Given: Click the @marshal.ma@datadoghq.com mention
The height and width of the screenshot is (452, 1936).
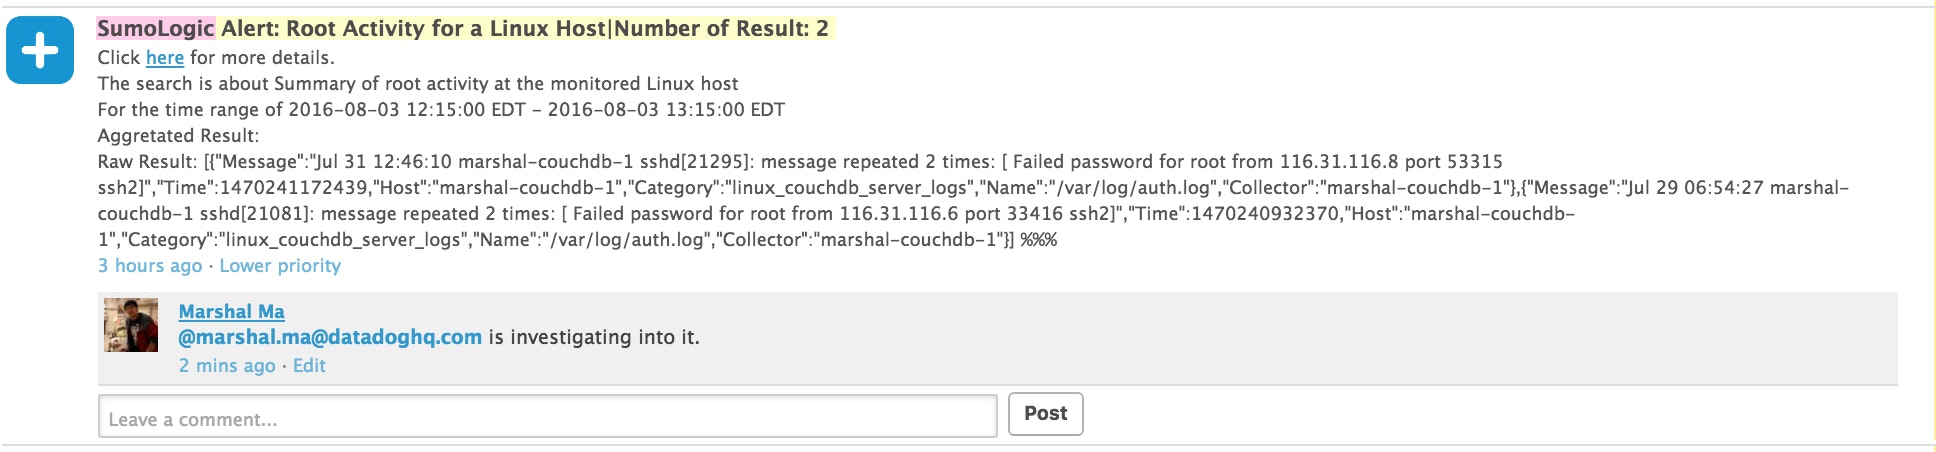Looking at the screenshot, I should click(x=330, y=338).
